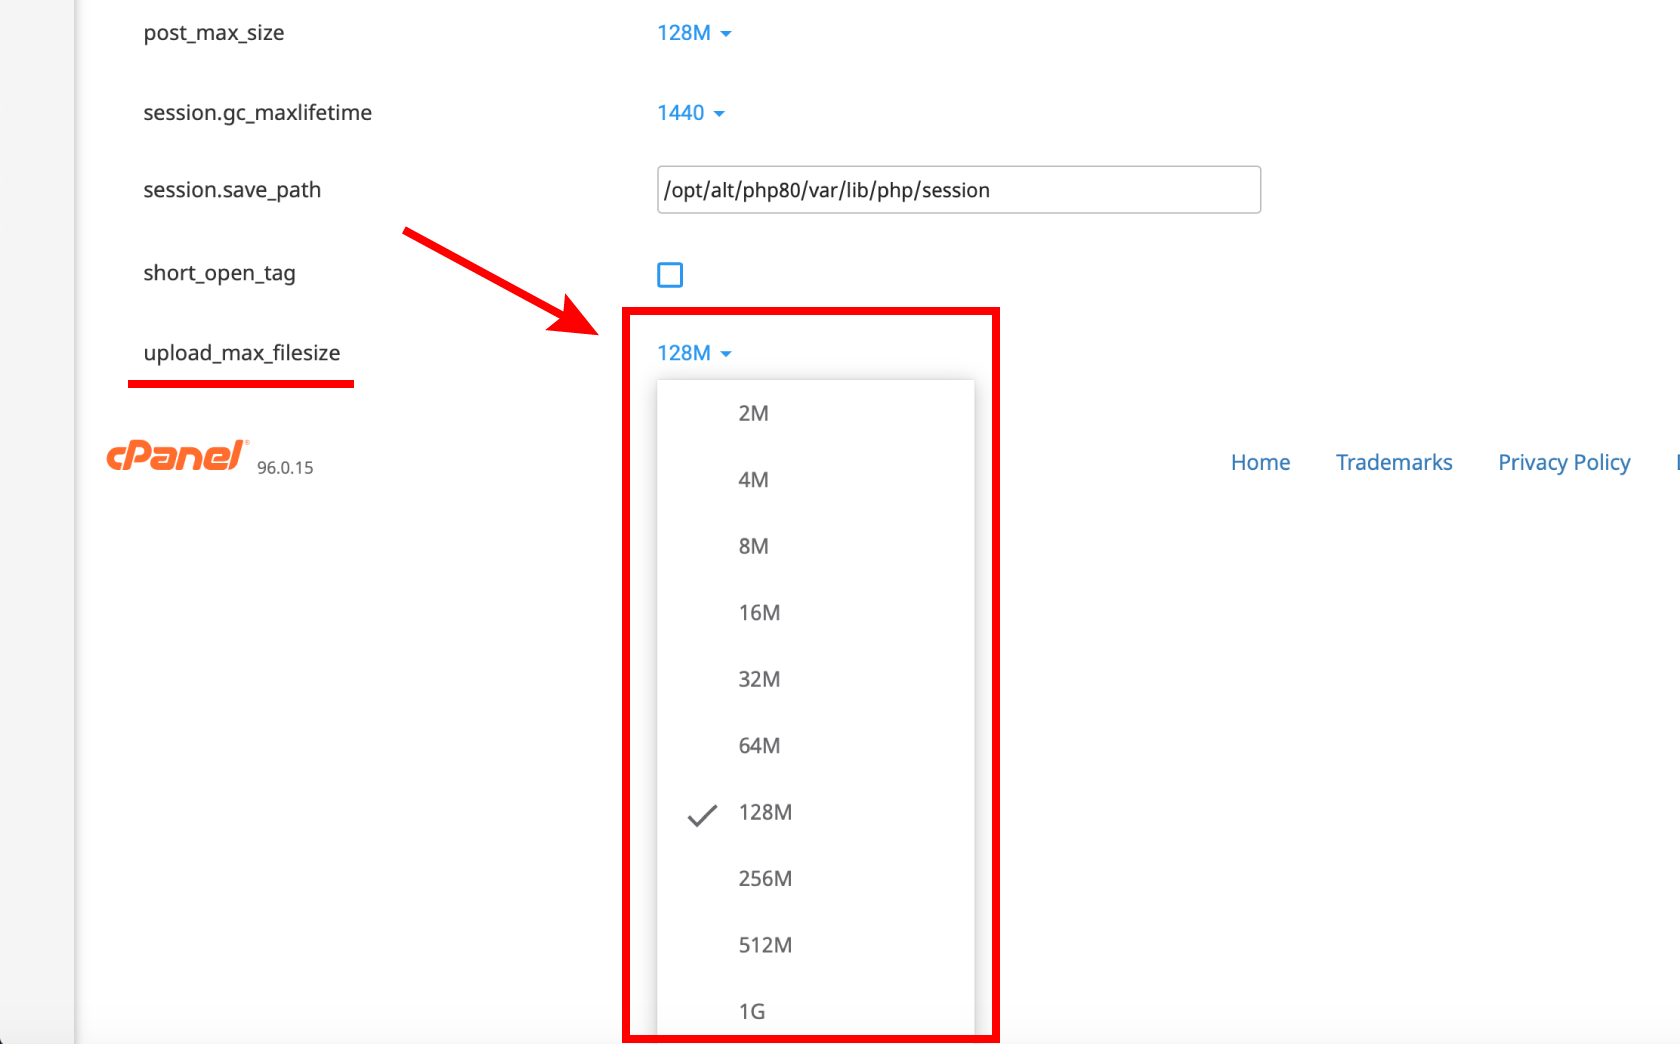This screenshot has width=1680, height=1044.
Task: Set upload size to 512M
Action: tap(815, 945)
